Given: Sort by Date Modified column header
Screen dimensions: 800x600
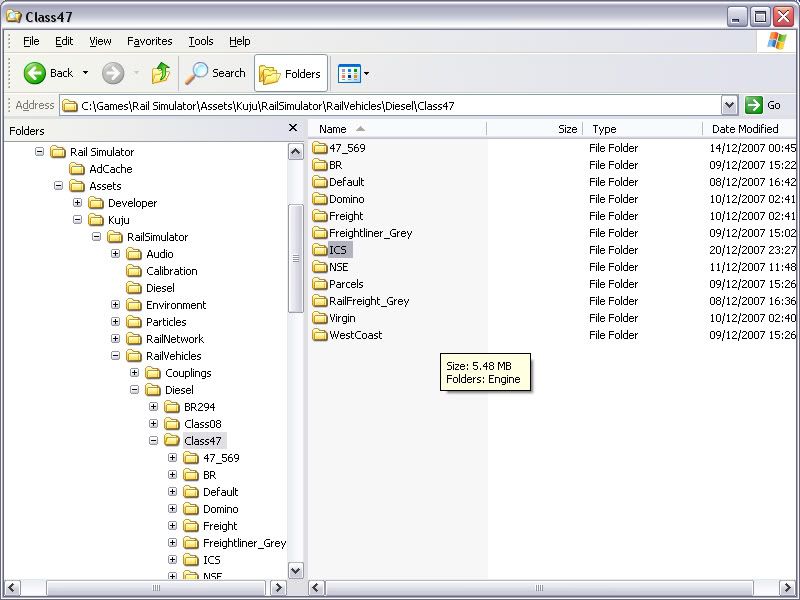Looking at the screenshot, I should (749, 129).
